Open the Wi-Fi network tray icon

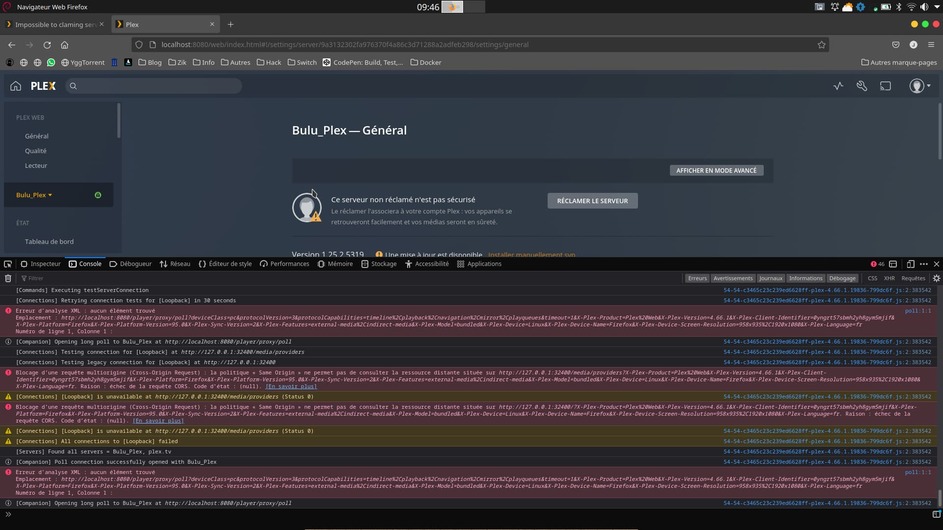911,7
